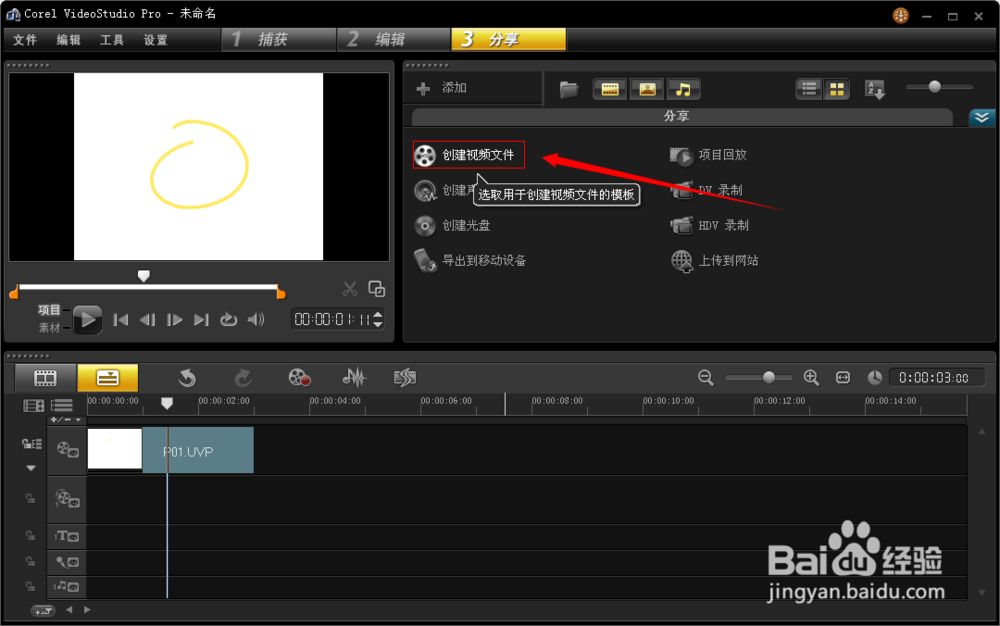Click 创建光盘 option
This screenshot has width=1000, height=626.
click(x=452, y=226)
